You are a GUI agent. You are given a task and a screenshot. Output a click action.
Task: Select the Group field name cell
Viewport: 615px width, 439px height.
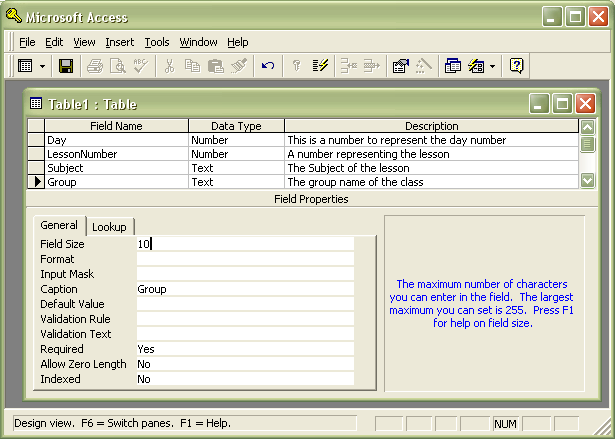pos(116,182)
